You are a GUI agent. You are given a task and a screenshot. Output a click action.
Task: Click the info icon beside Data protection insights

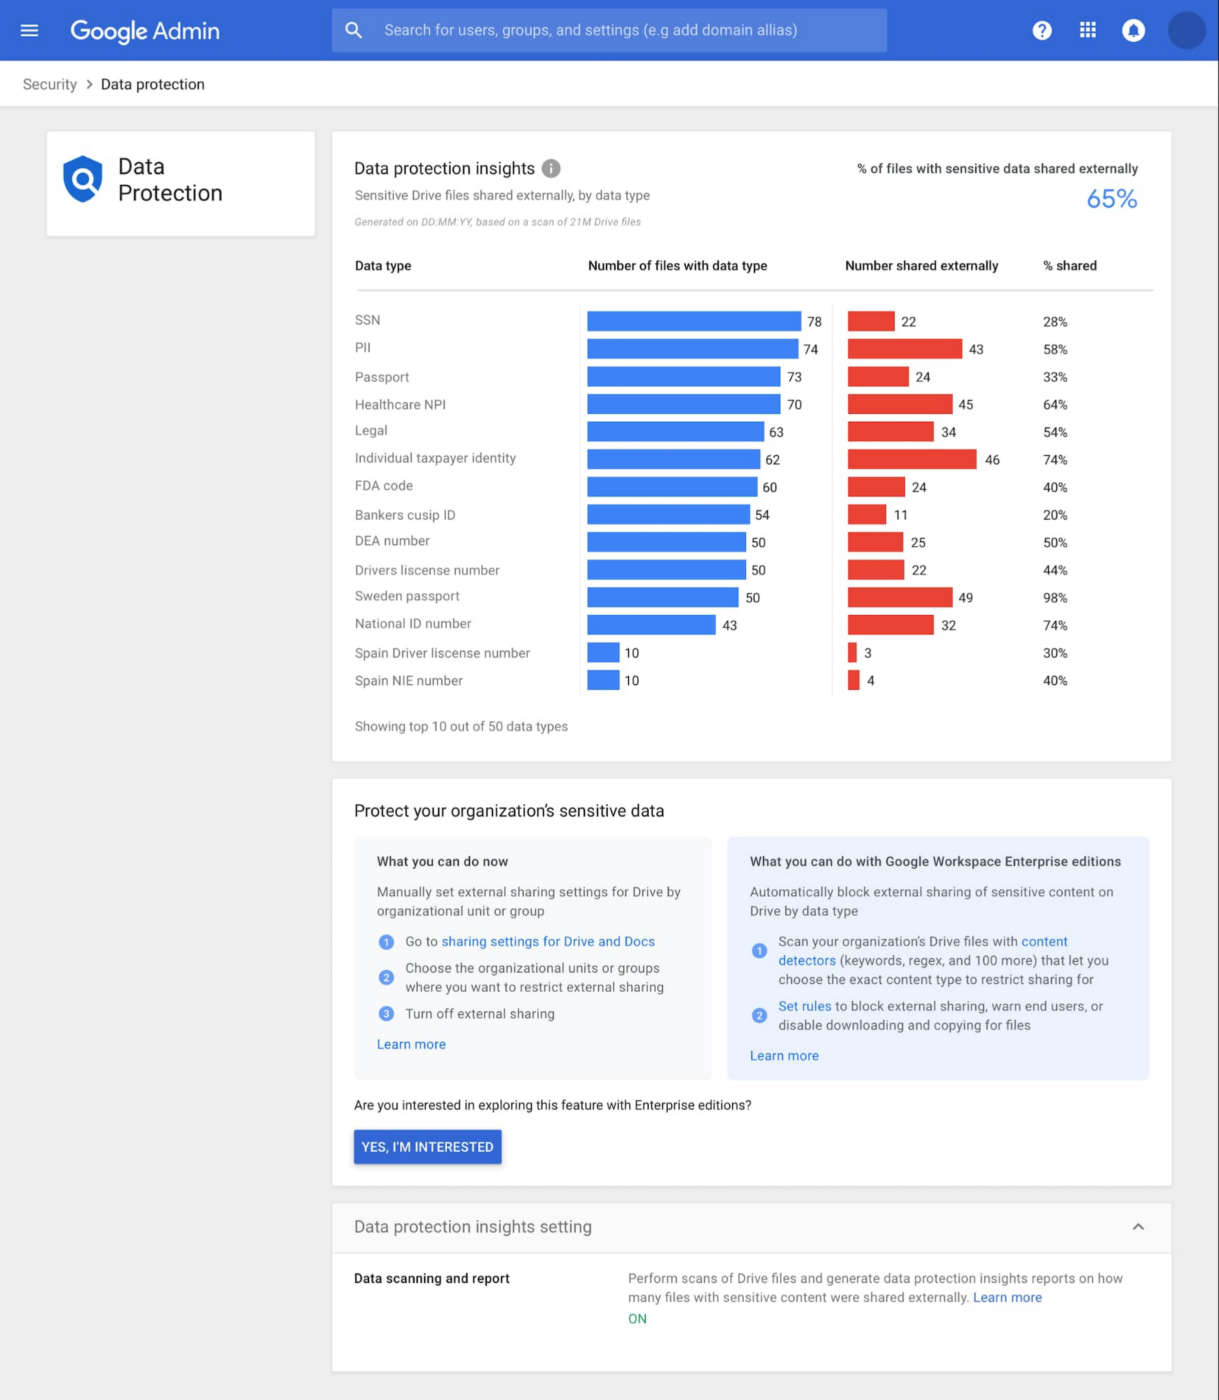click(551, 168)
